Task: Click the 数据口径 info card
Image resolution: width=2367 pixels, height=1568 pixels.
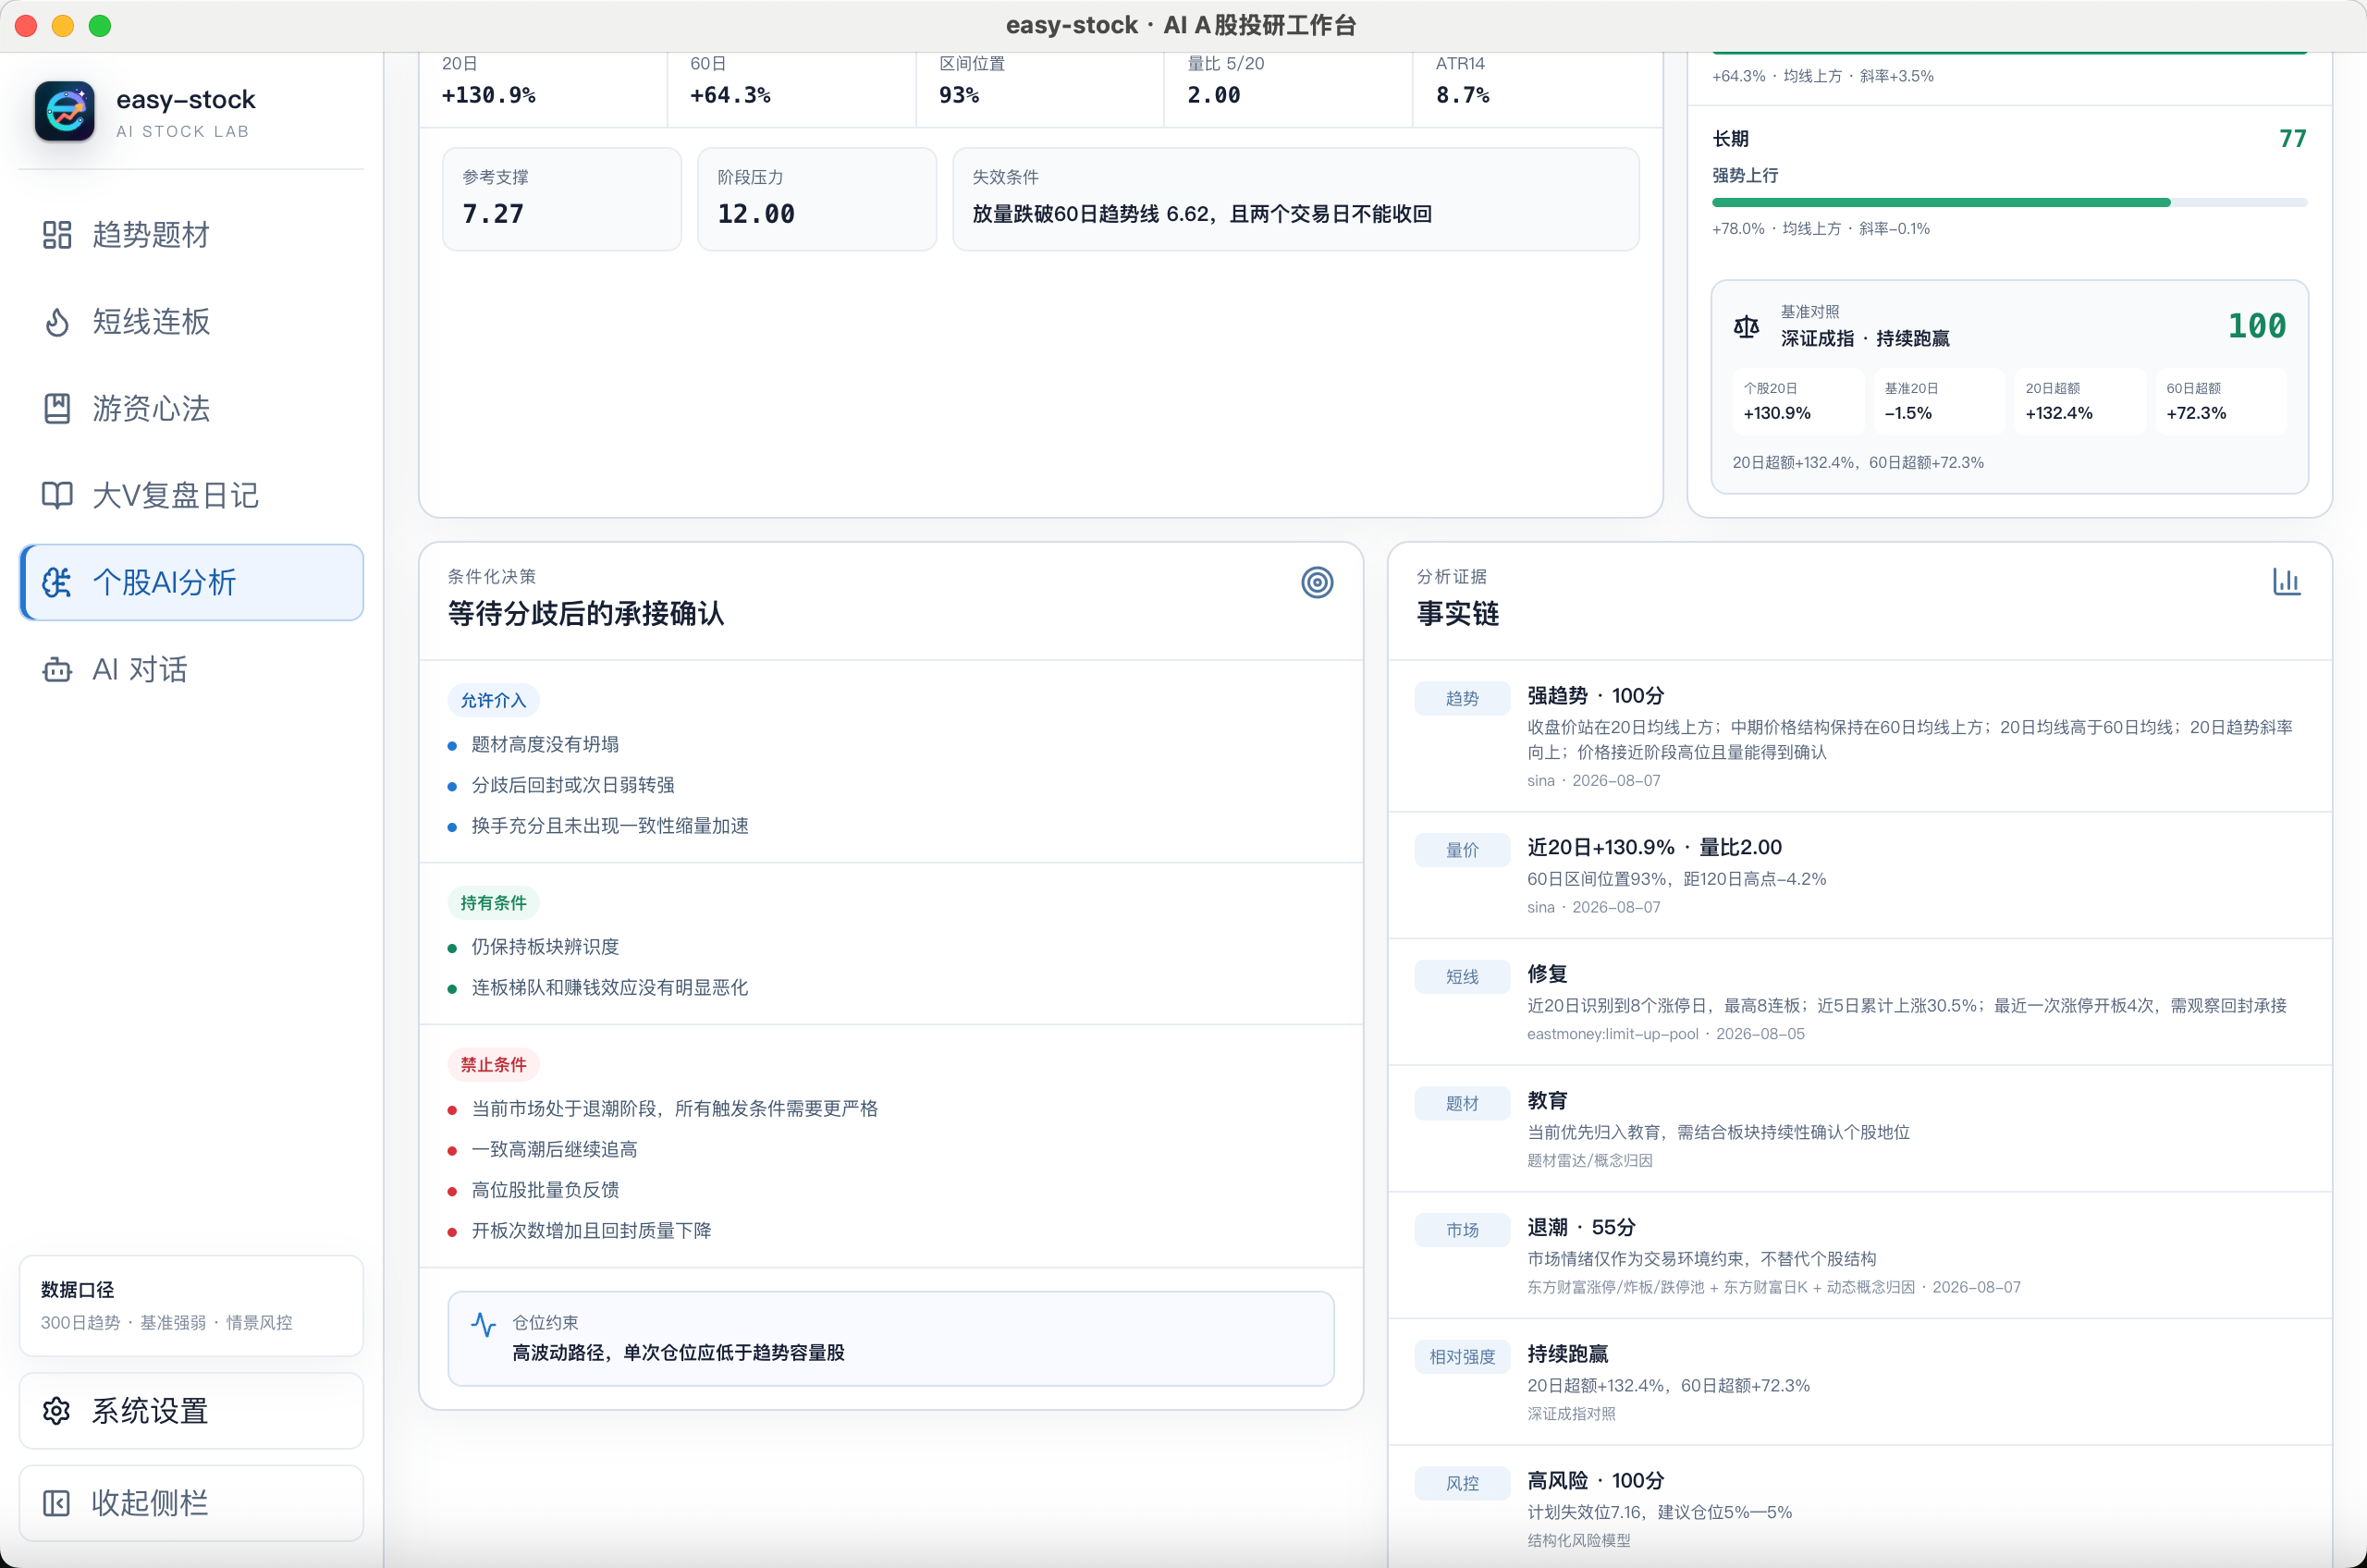Action: [x=191, y=1305]
